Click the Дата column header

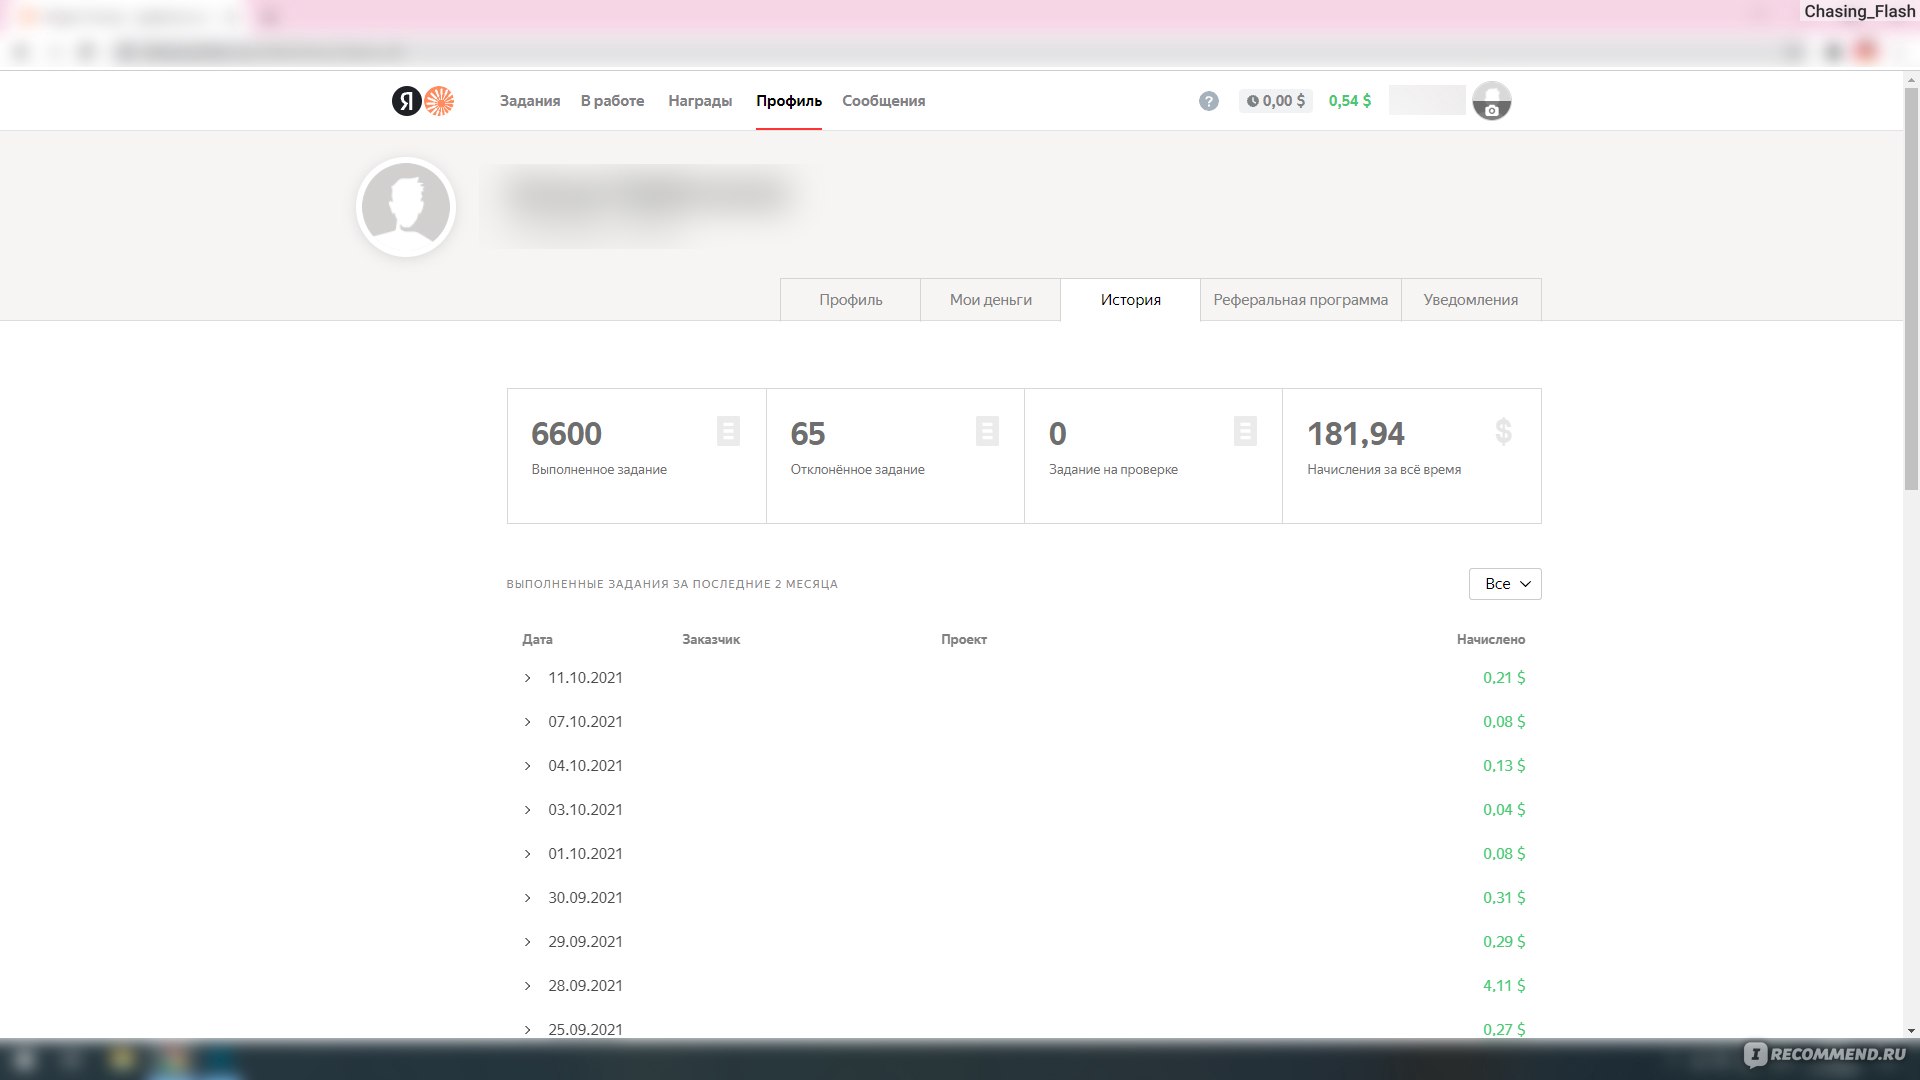[537, 640]
